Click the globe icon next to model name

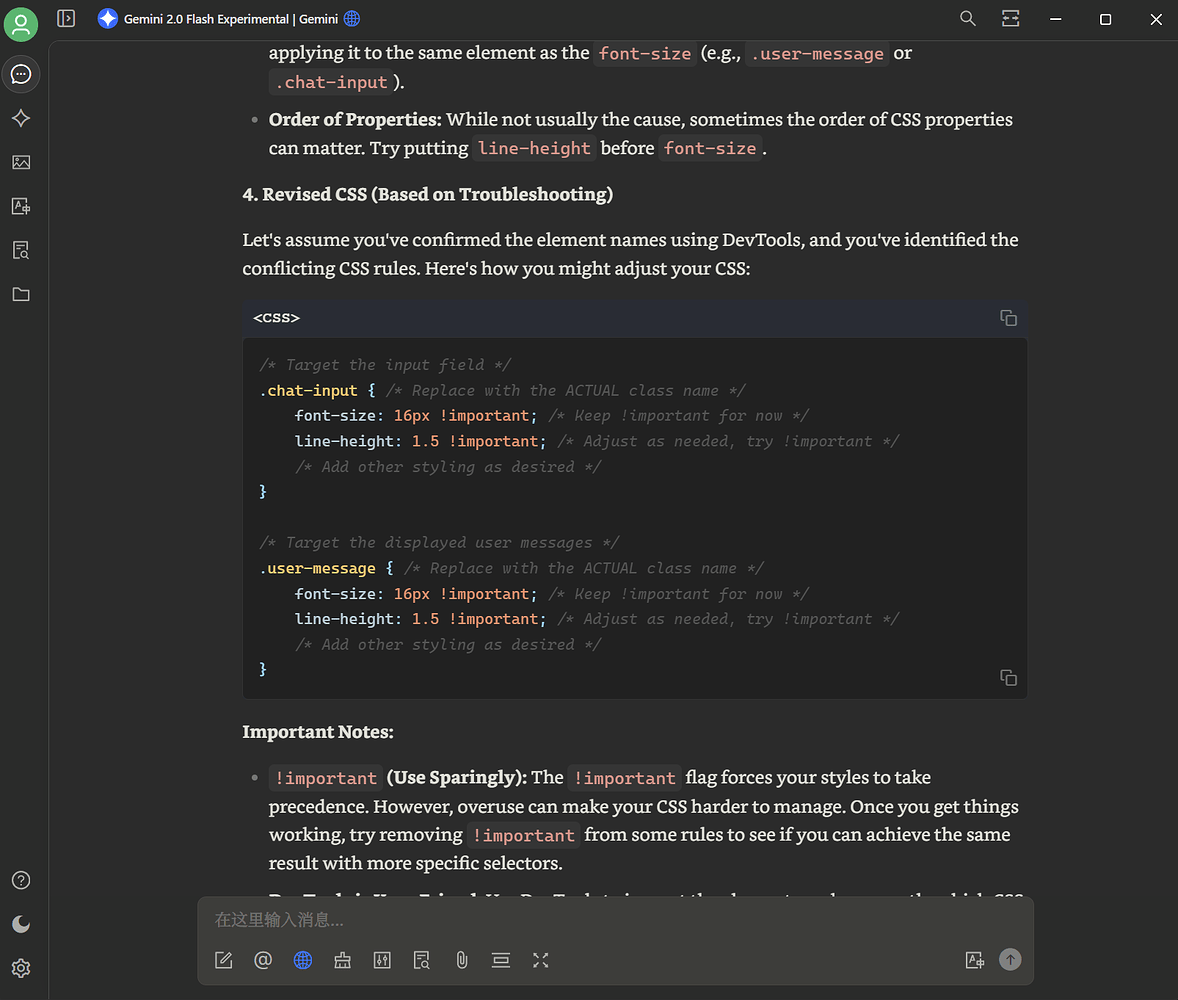[x=352, y=19]
